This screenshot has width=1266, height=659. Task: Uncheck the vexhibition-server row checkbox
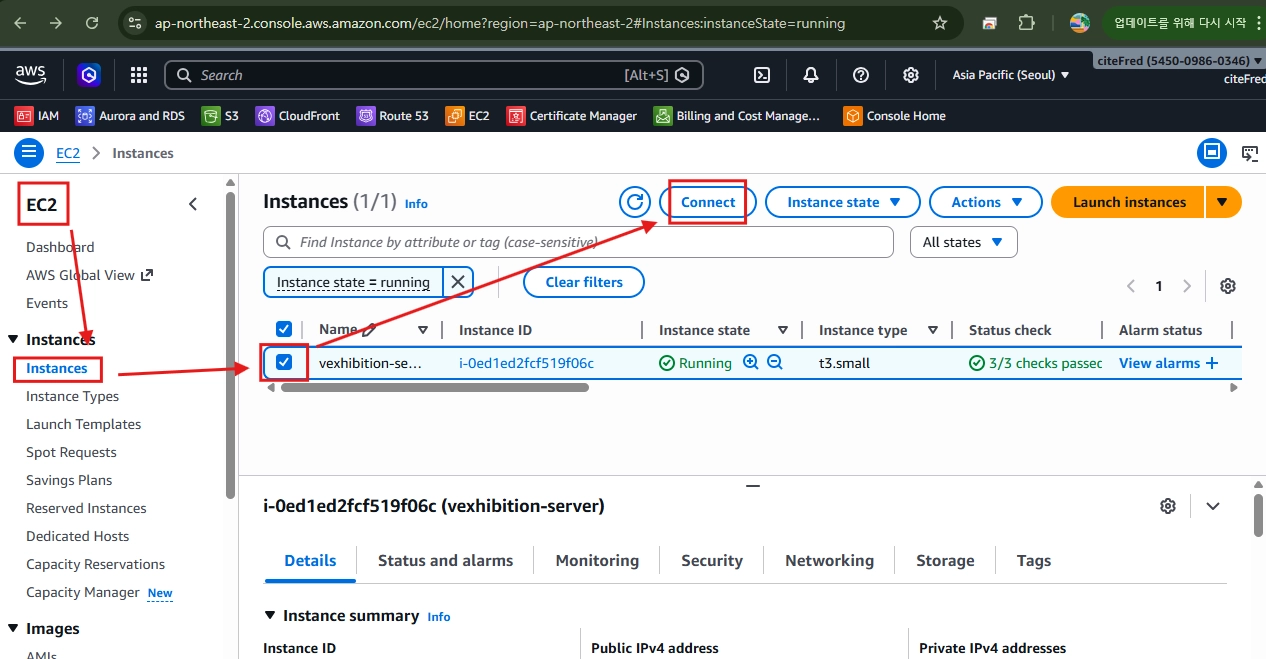[283, 362]
